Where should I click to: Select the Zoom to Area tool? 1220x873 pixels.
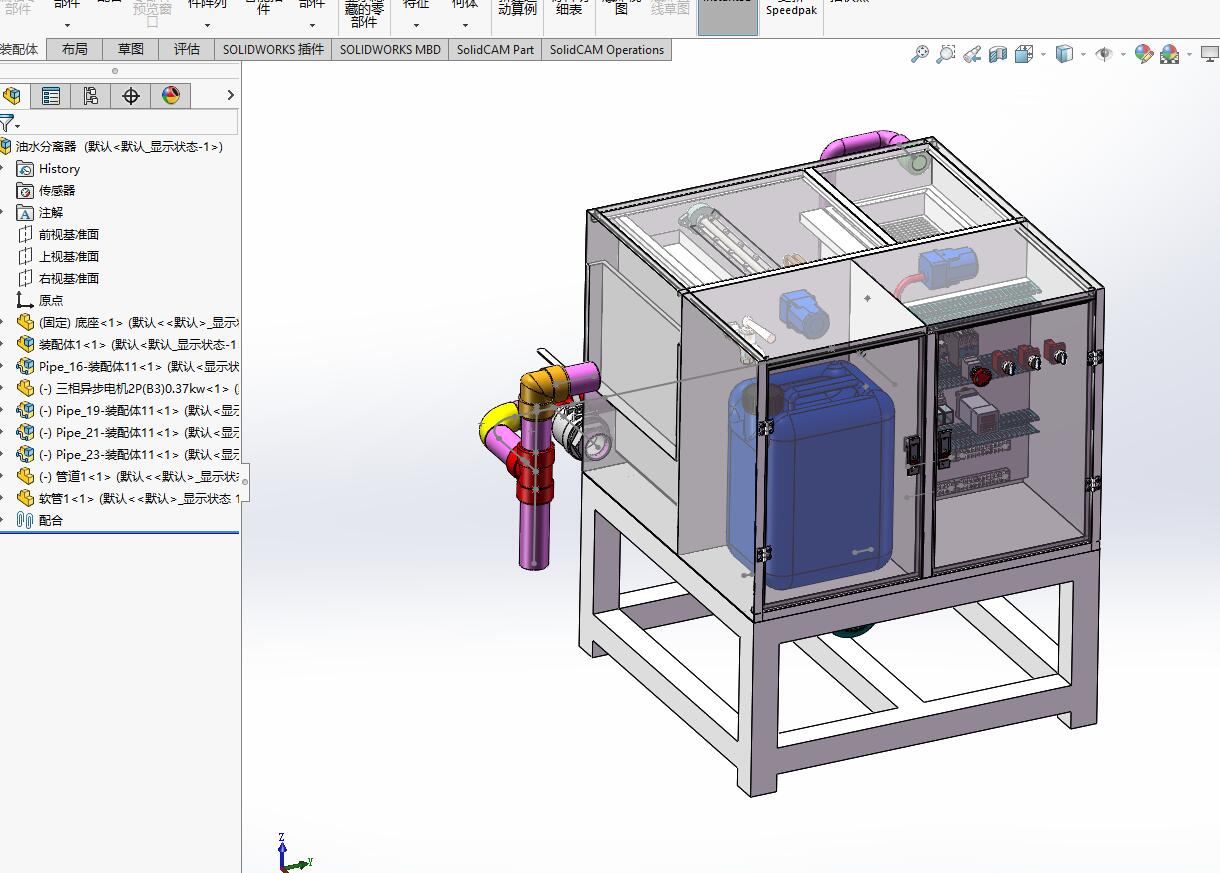(945, 54)
